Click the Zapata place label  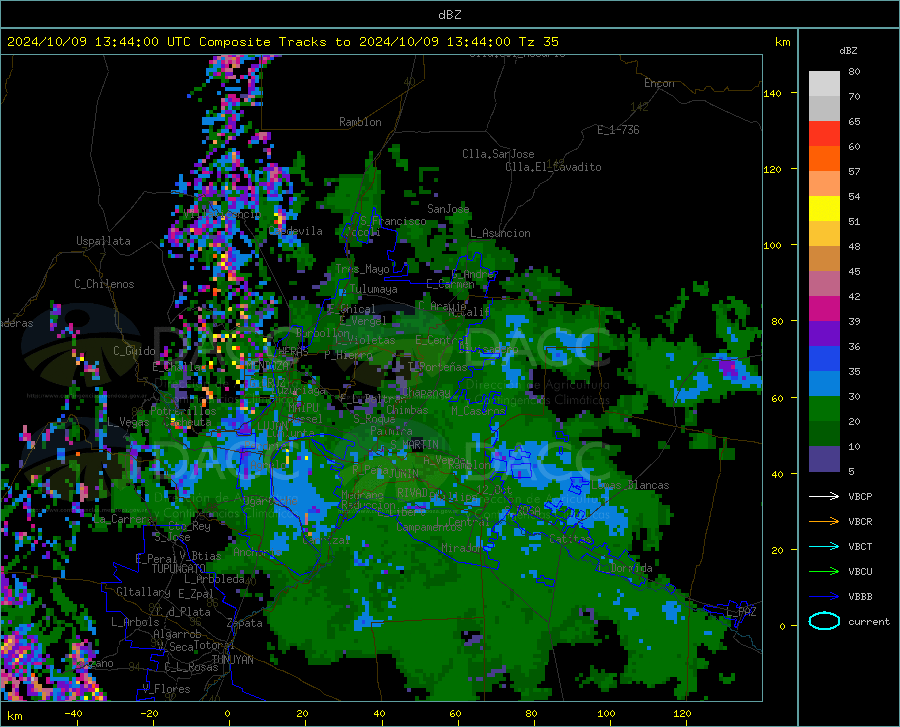[245, 623]
